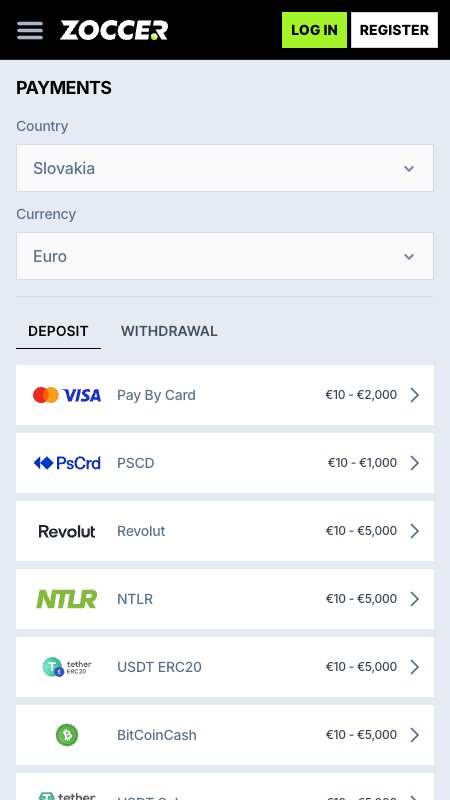450x800 pixels.
Task: Open the BitCoinCash row chevron
Action: tap(415, 735)
